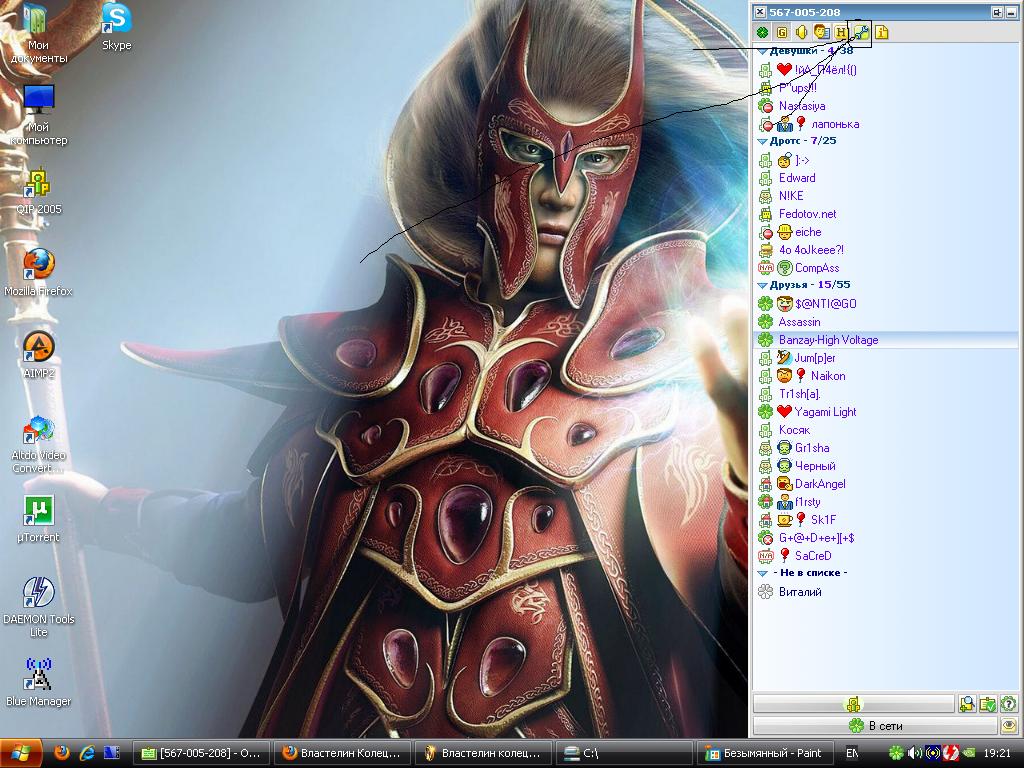Image resolution: width=1024 pixels, height=768 pixels.
Task: Open Мои документы desktop icon
Action: (x=38, y=34)
